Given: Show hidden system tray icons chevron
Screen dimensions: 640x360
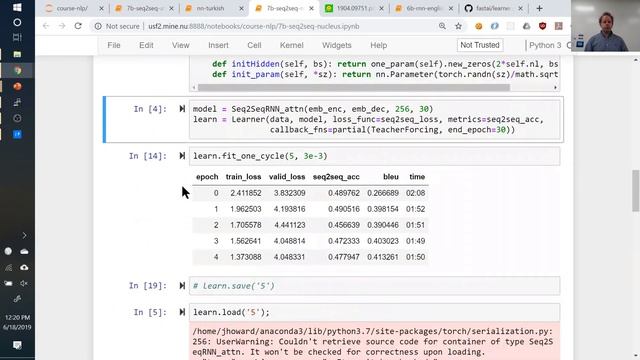Looking at the screenshot, I should [24, 236].
